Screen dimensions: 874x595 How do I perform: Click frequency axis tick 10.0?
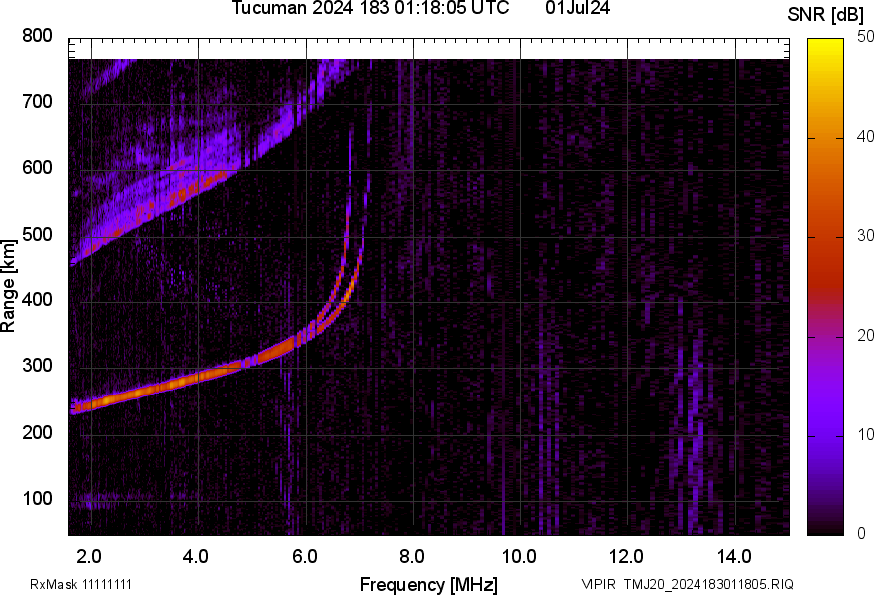tap(519, 557)
